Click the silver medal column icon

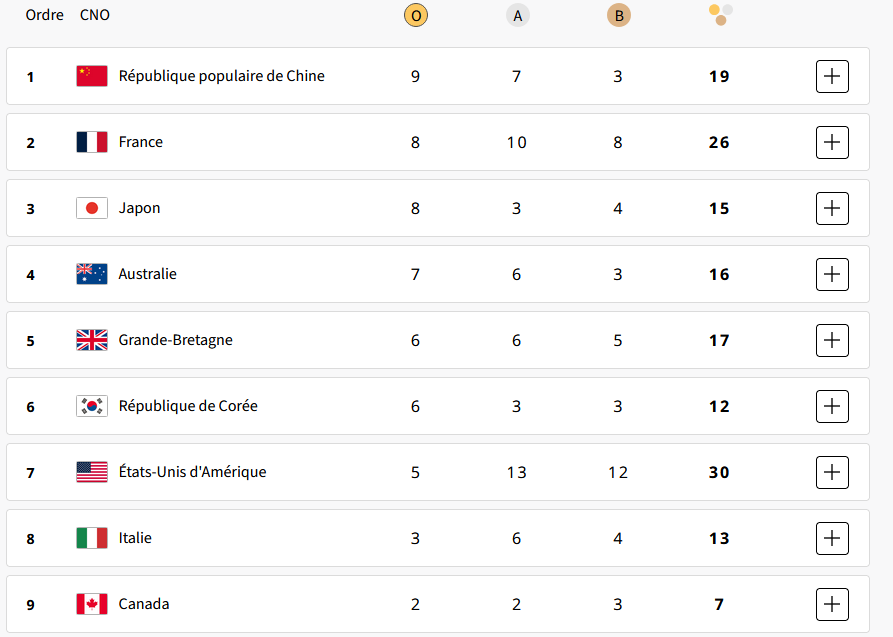(x=517, y=15)
